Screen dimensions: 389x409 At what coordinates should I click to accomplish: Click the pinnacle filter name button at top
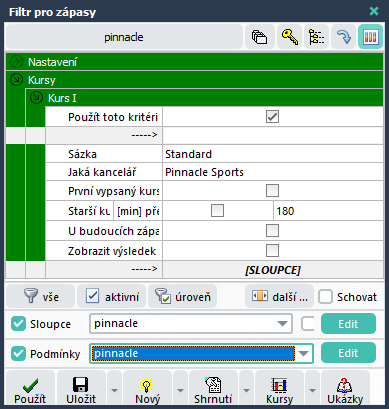(124, 37)
